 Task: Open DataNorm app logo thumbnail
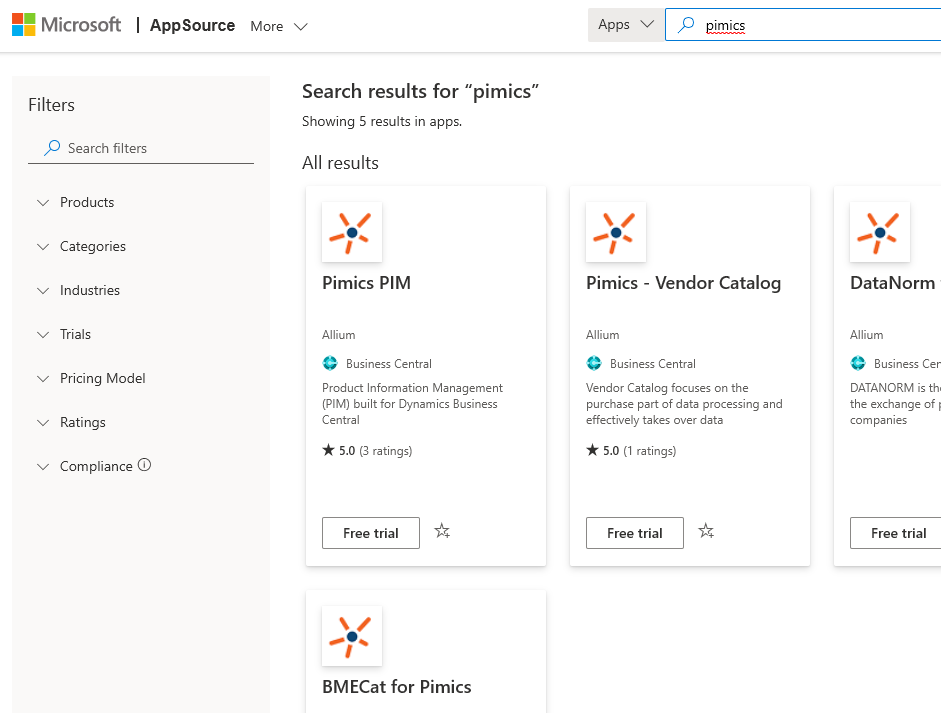coord(880,232)
